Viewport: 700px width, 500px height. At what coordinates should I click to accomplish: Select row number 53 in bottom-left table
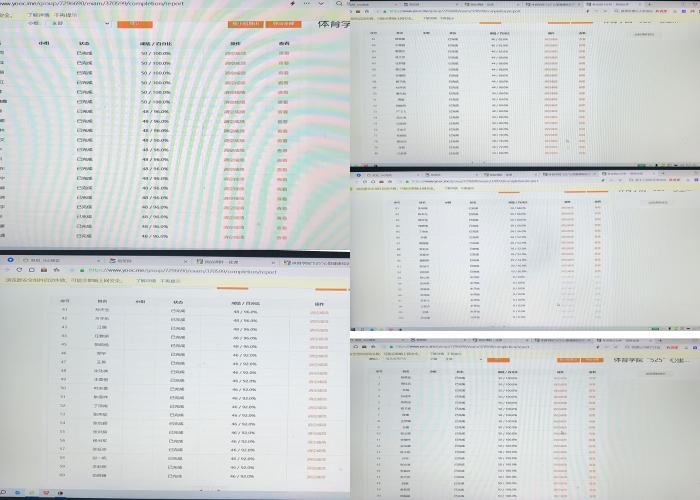pyautogui.click(x=63, y=414)
